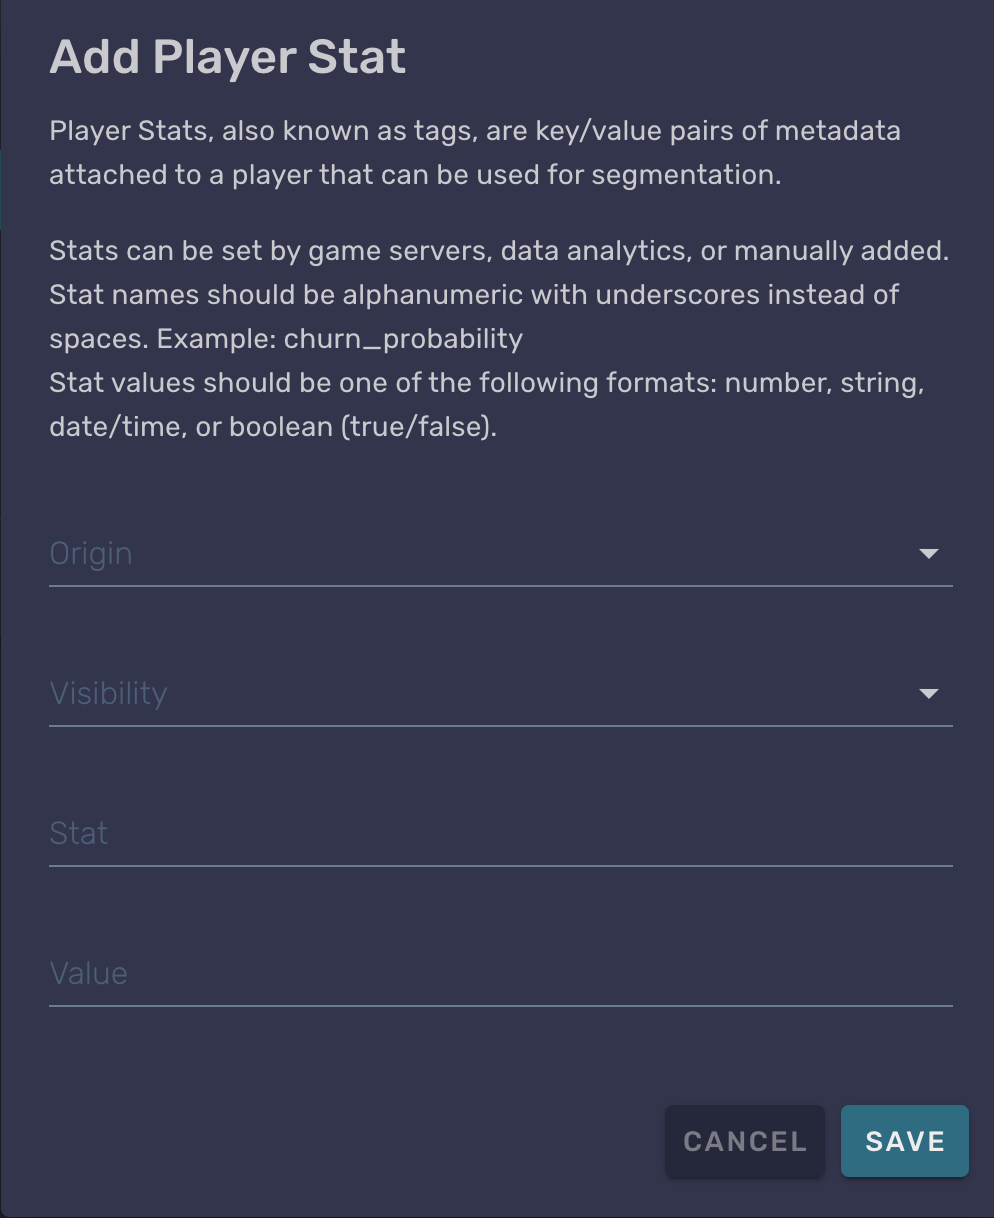The height and width of the screenshot is (1218, 994).
Task: Click the Visibility placeholder label
Action: [108, 694]
